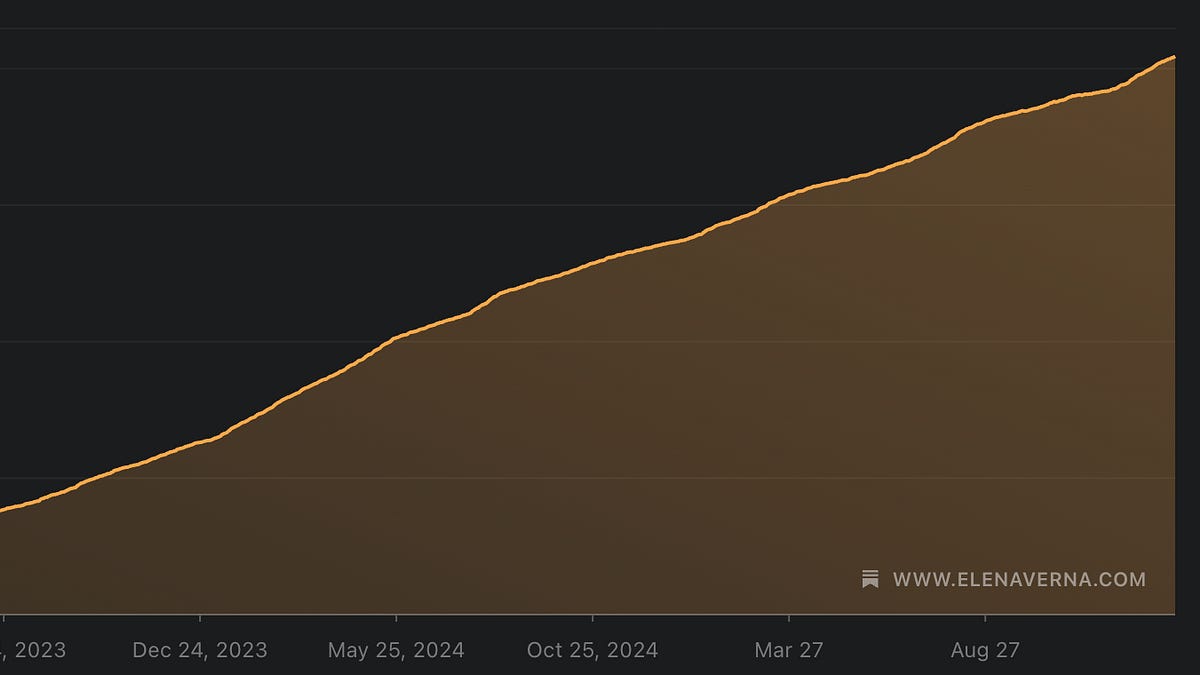Image resolution: width=1200 pixels, height=675 pixels.
Task: Select the May 25, 2024 axis label
Action: [394, 649]
